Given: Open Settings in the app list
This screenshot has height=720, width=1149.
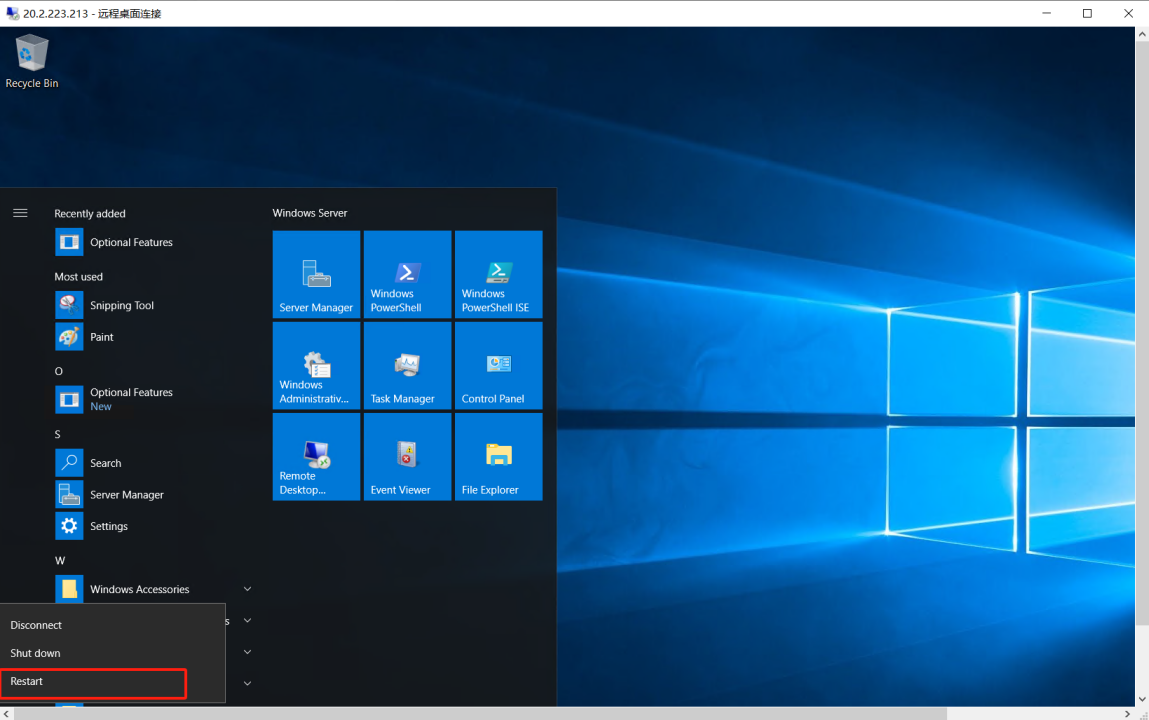Looking at the screenshot, I should (x=154, y=526).
